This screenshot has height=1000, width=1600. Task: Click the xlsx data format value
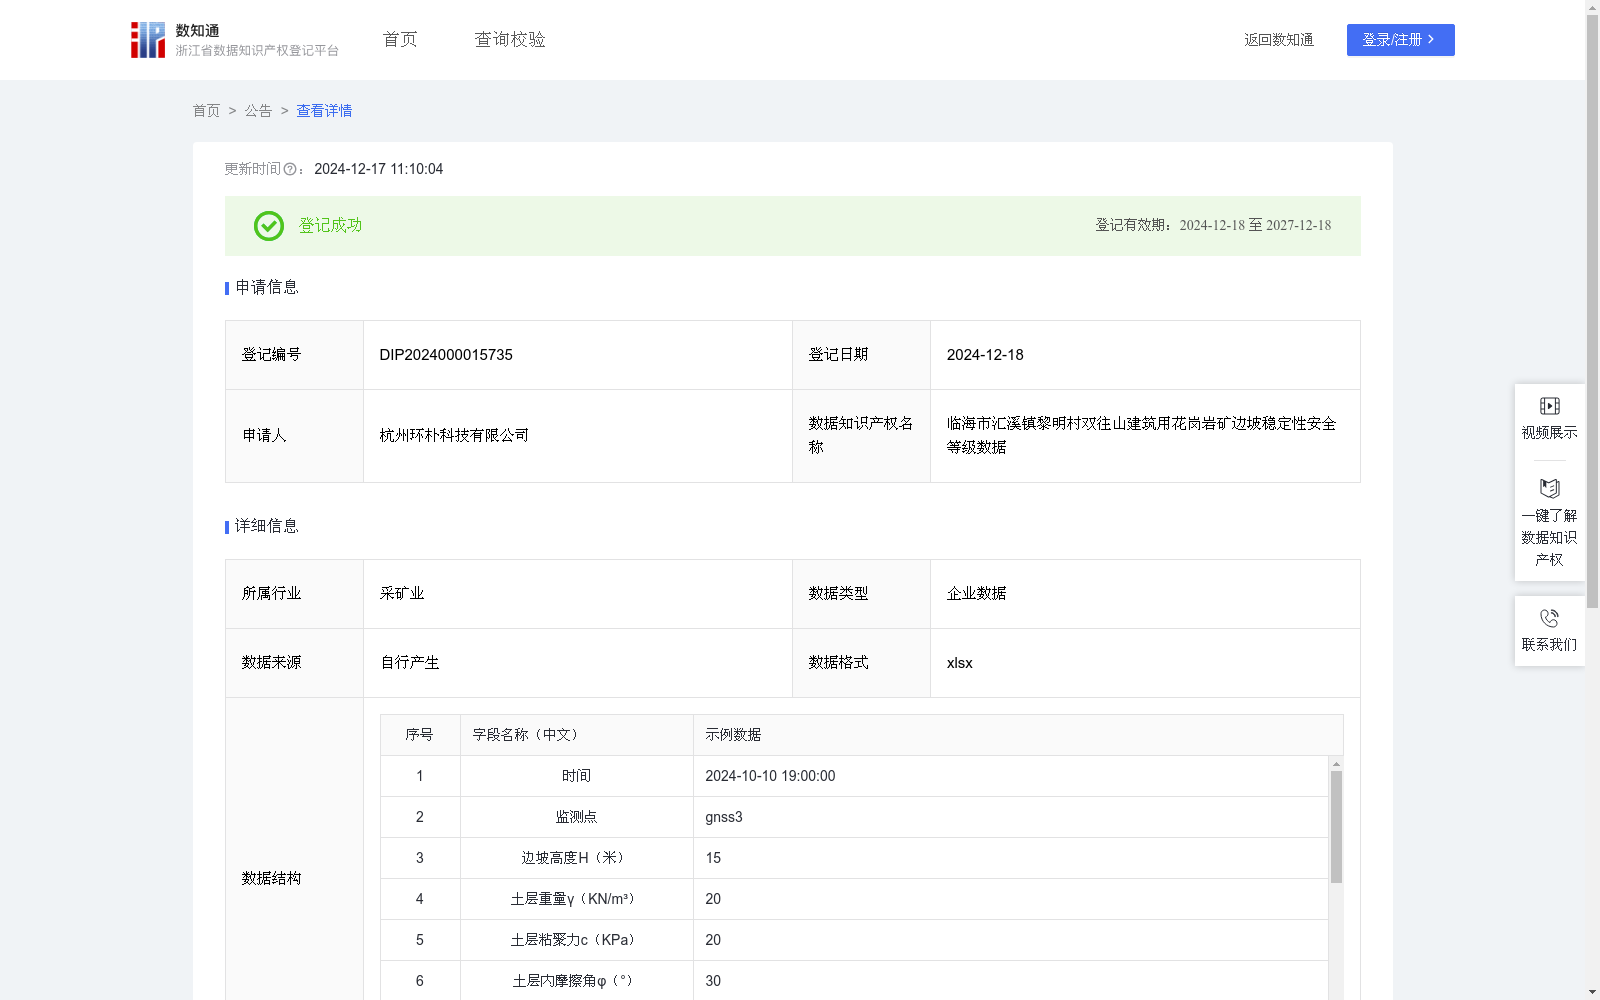[960, 663]
